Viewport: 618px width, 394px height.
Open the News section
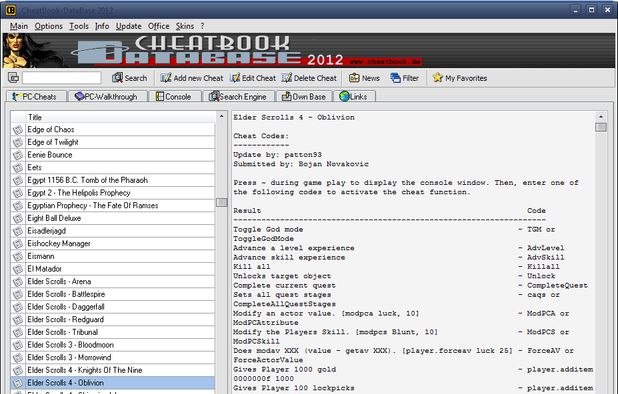point(364,78)
